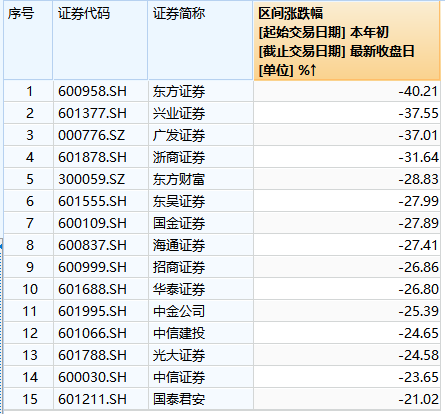Click row number 10

click(x=30, y=289)
